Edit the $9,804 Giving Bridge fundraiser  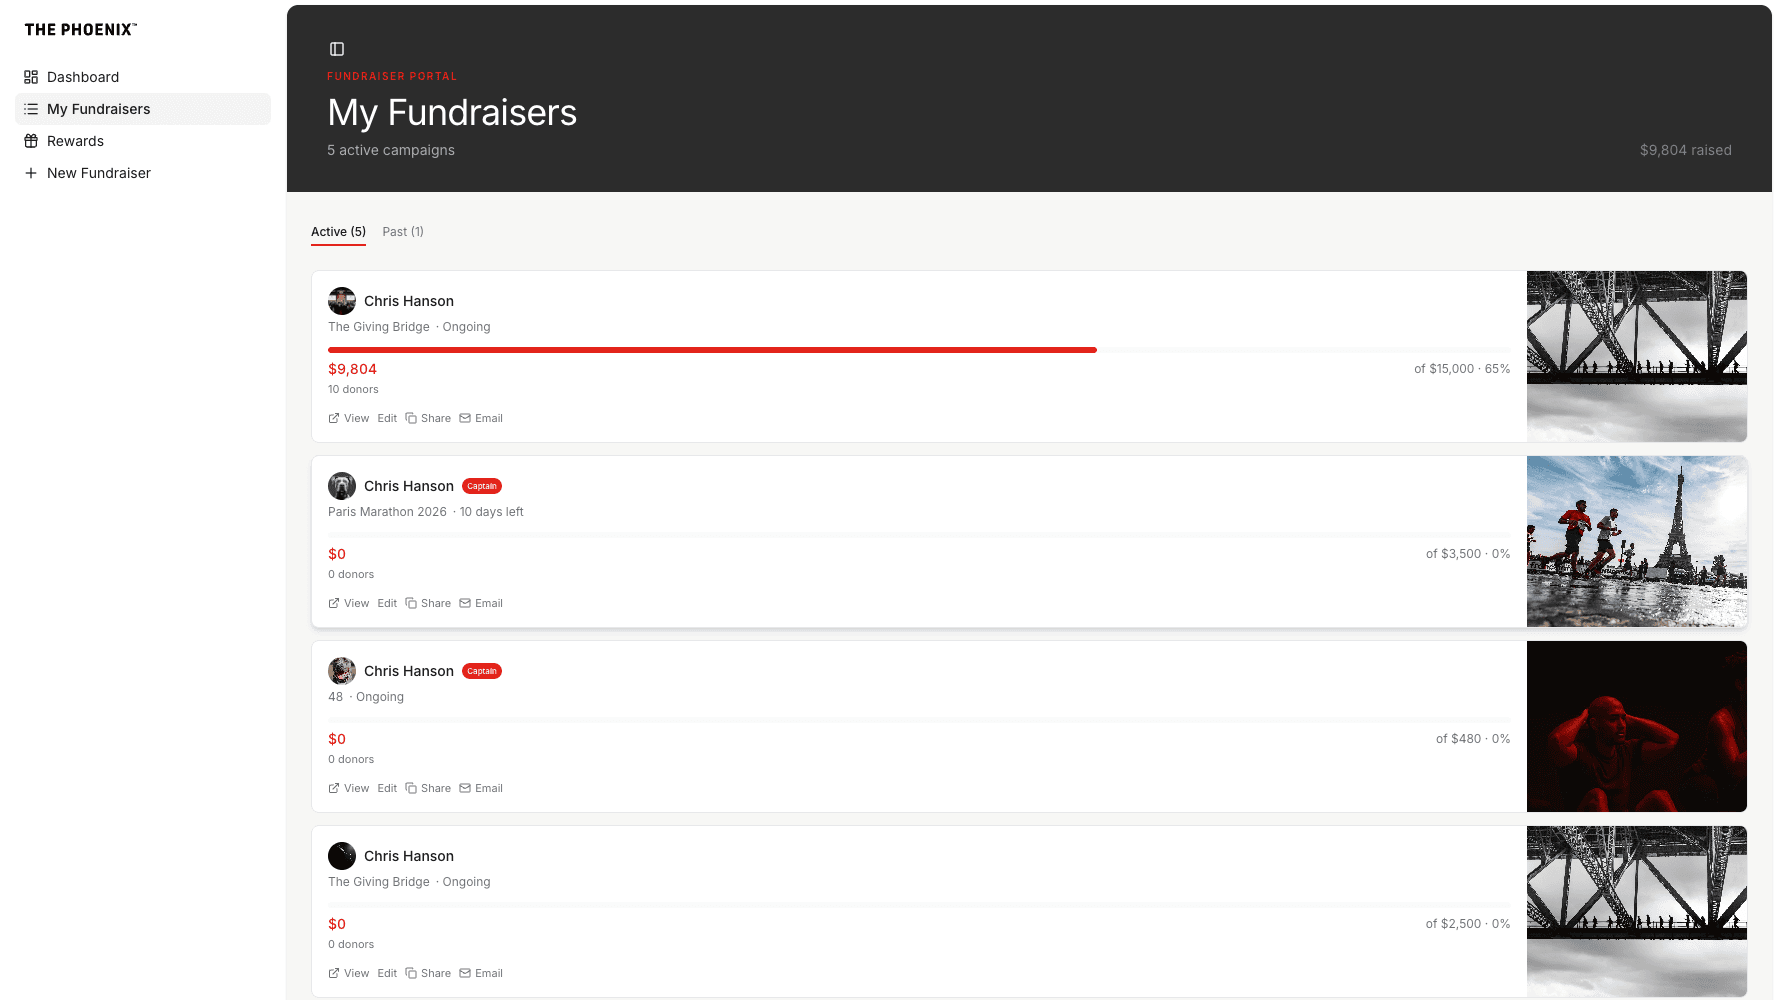(387, 418)
